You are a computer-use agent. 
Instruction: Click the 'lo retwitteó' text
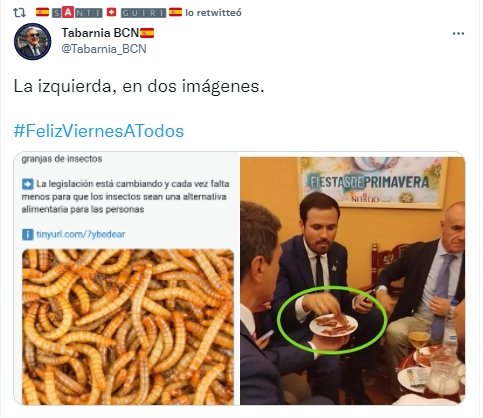click(x=213, y=13)
